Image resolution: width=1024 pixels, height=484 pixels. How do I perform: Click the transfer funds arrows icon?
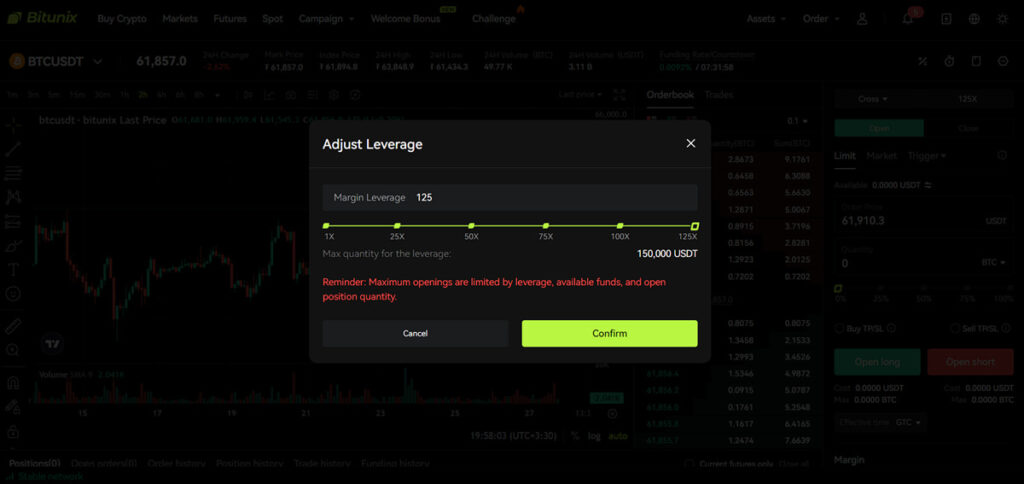[927, 186]
